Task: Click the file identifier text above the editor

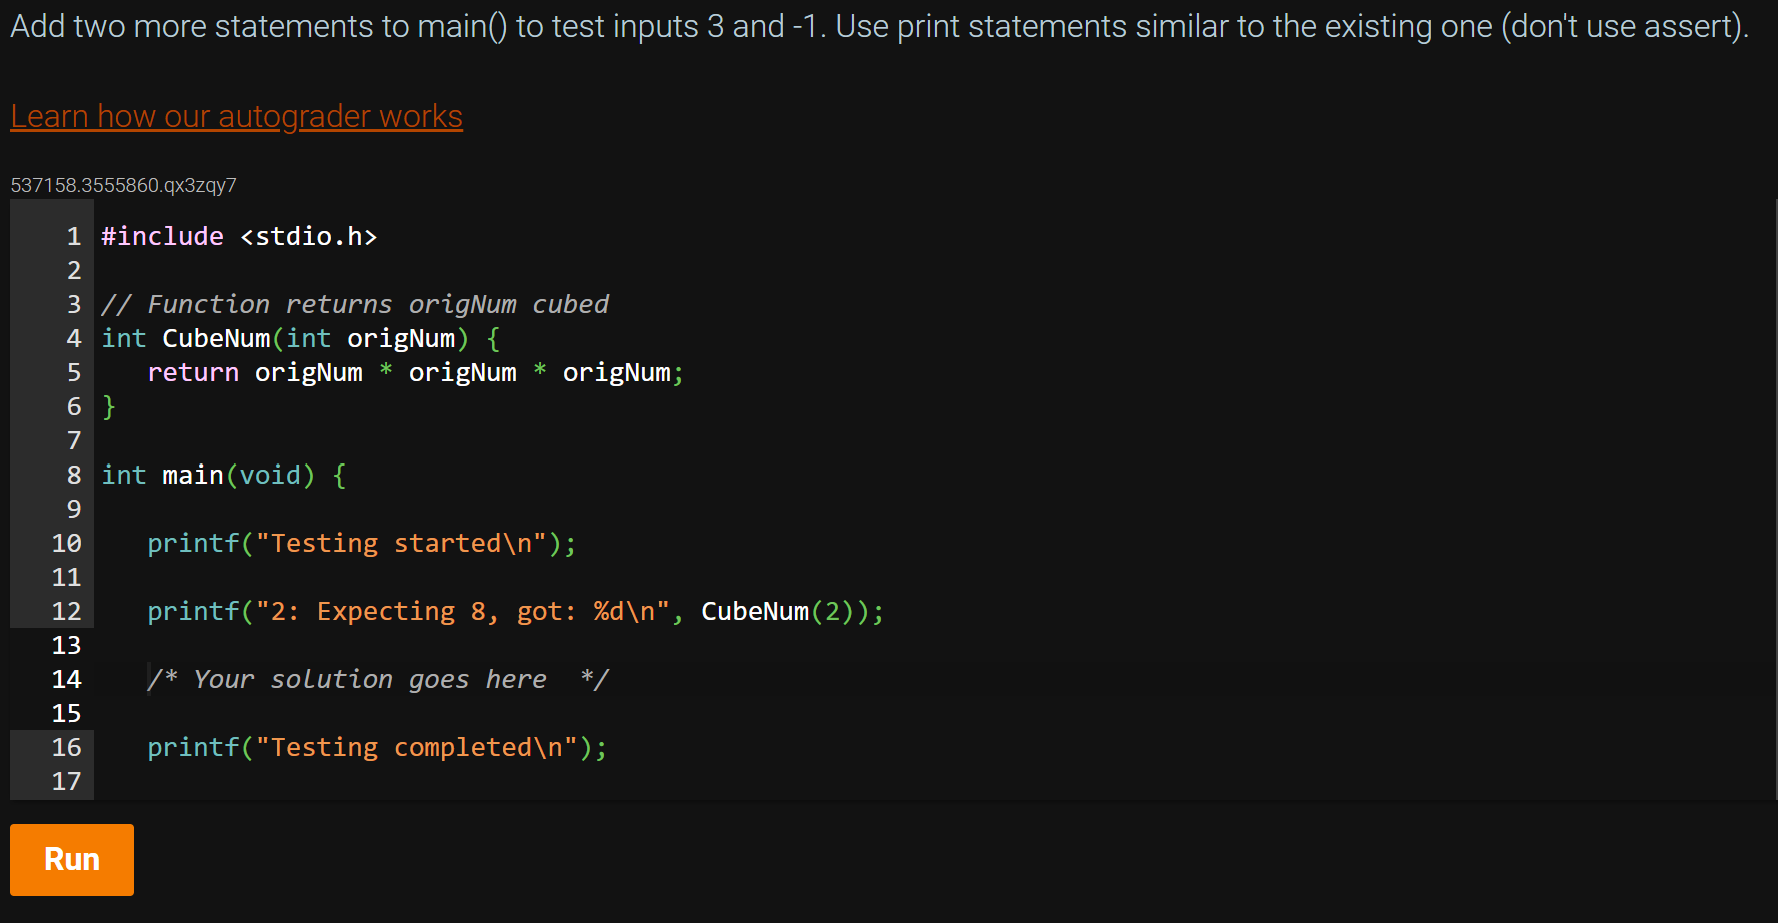Action: pos(123,185)
